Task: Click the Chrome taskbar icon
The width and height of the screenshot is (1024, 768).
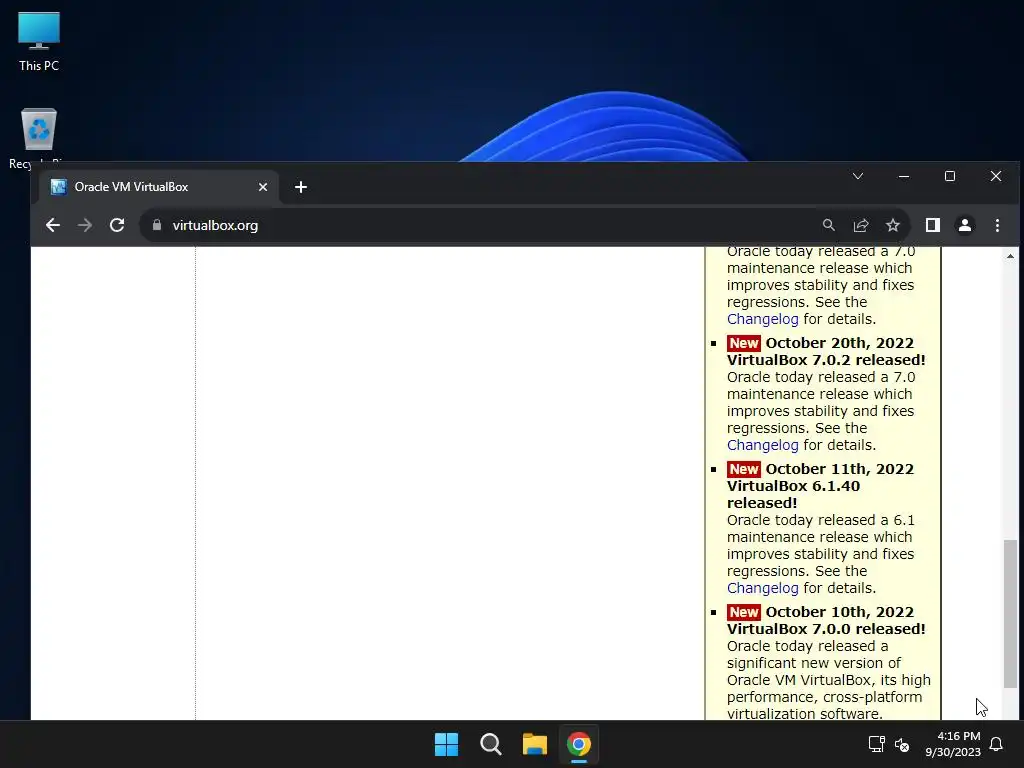Action: [579, 744]
